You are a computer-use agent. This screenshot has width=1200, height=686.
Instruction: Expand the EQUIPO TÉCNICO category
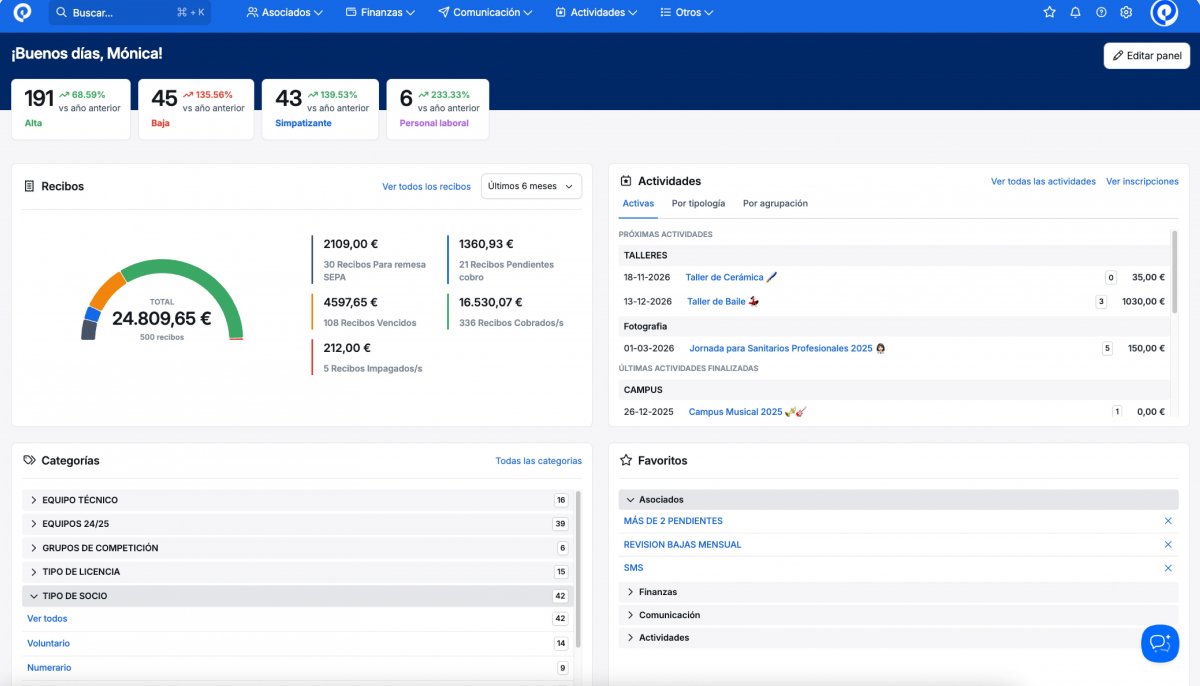coord(34,500)
